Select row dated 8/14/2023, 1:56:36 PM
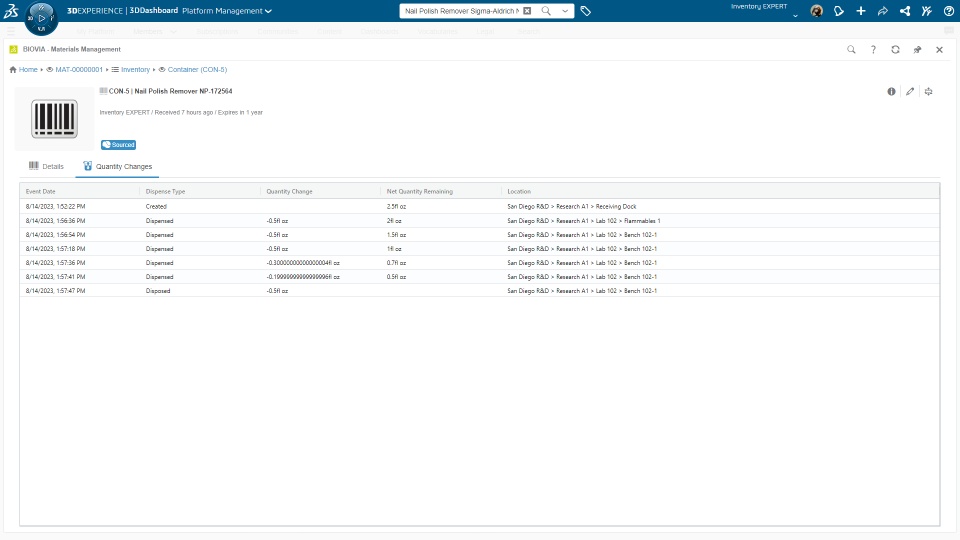 click(x=479, y=220)
